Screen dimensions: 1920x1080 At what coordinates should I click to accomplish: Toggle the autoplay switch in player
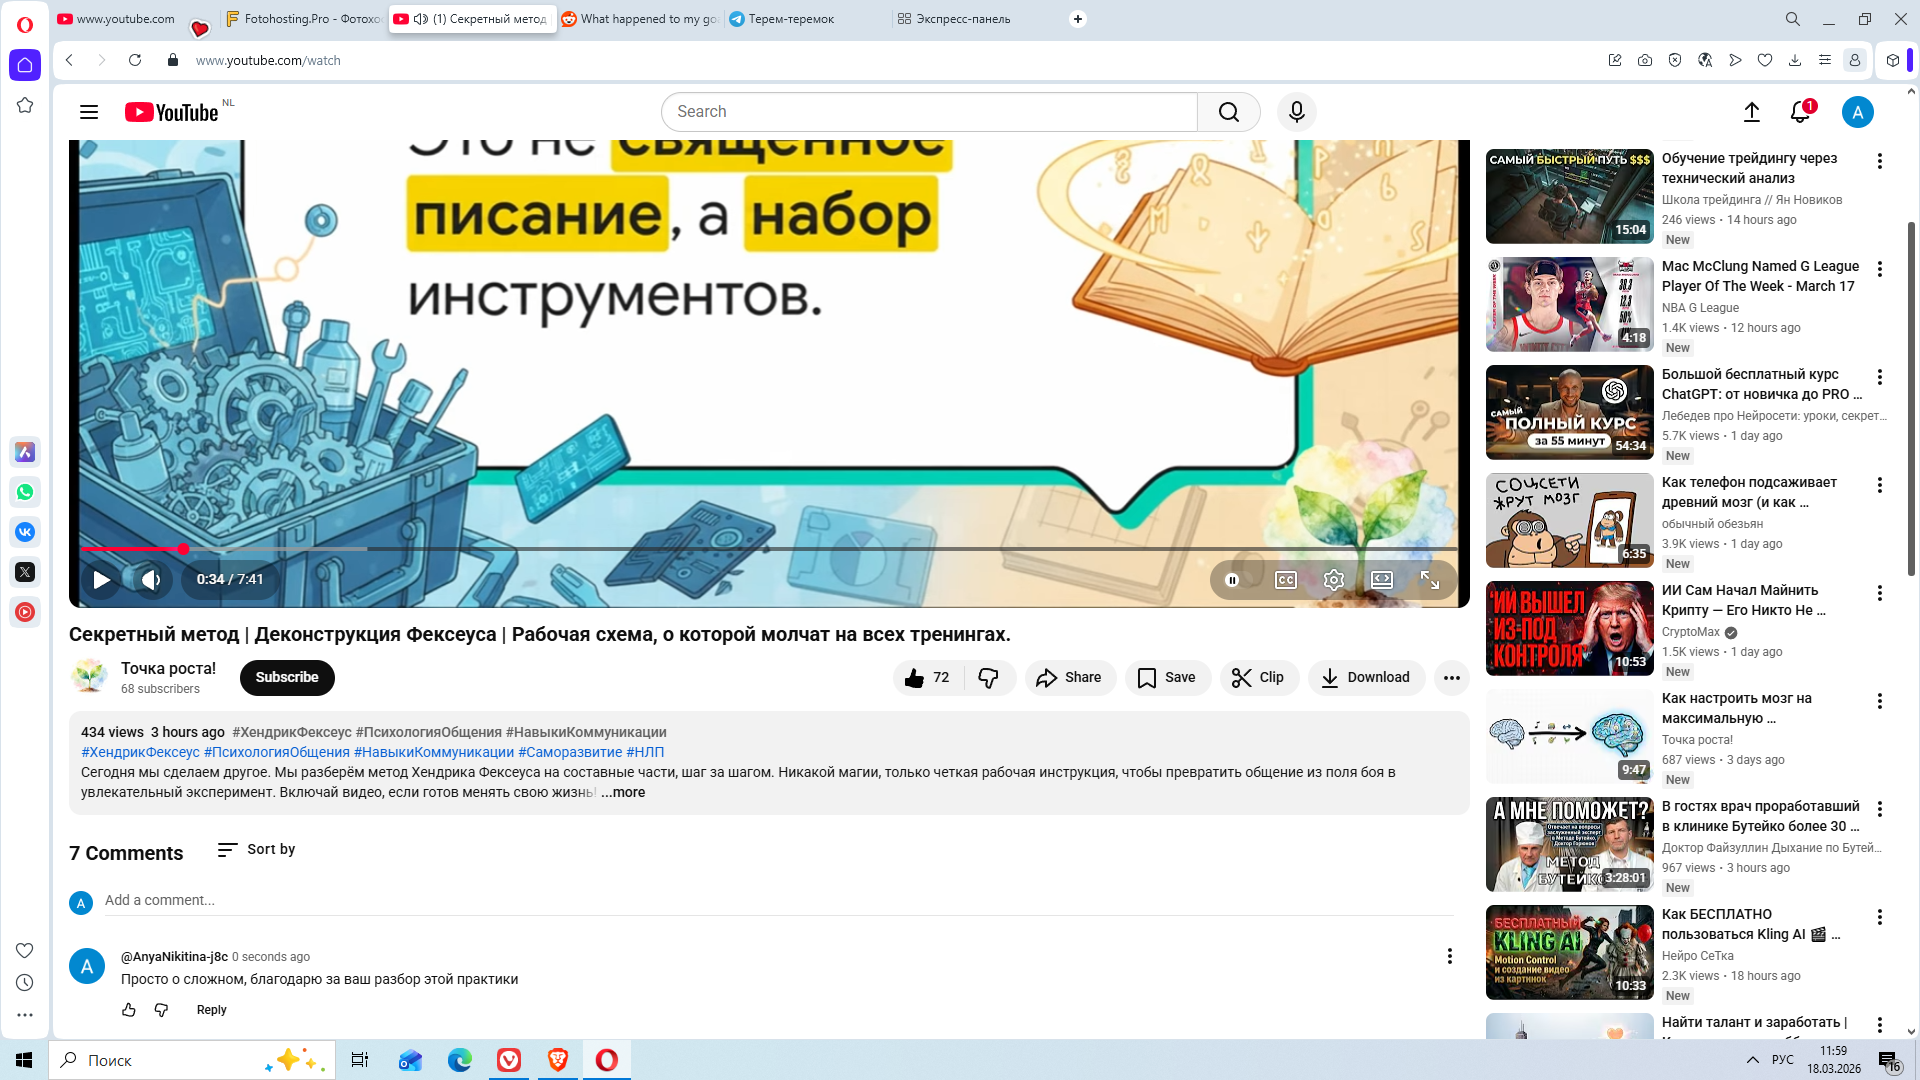tap(1236, 580)
